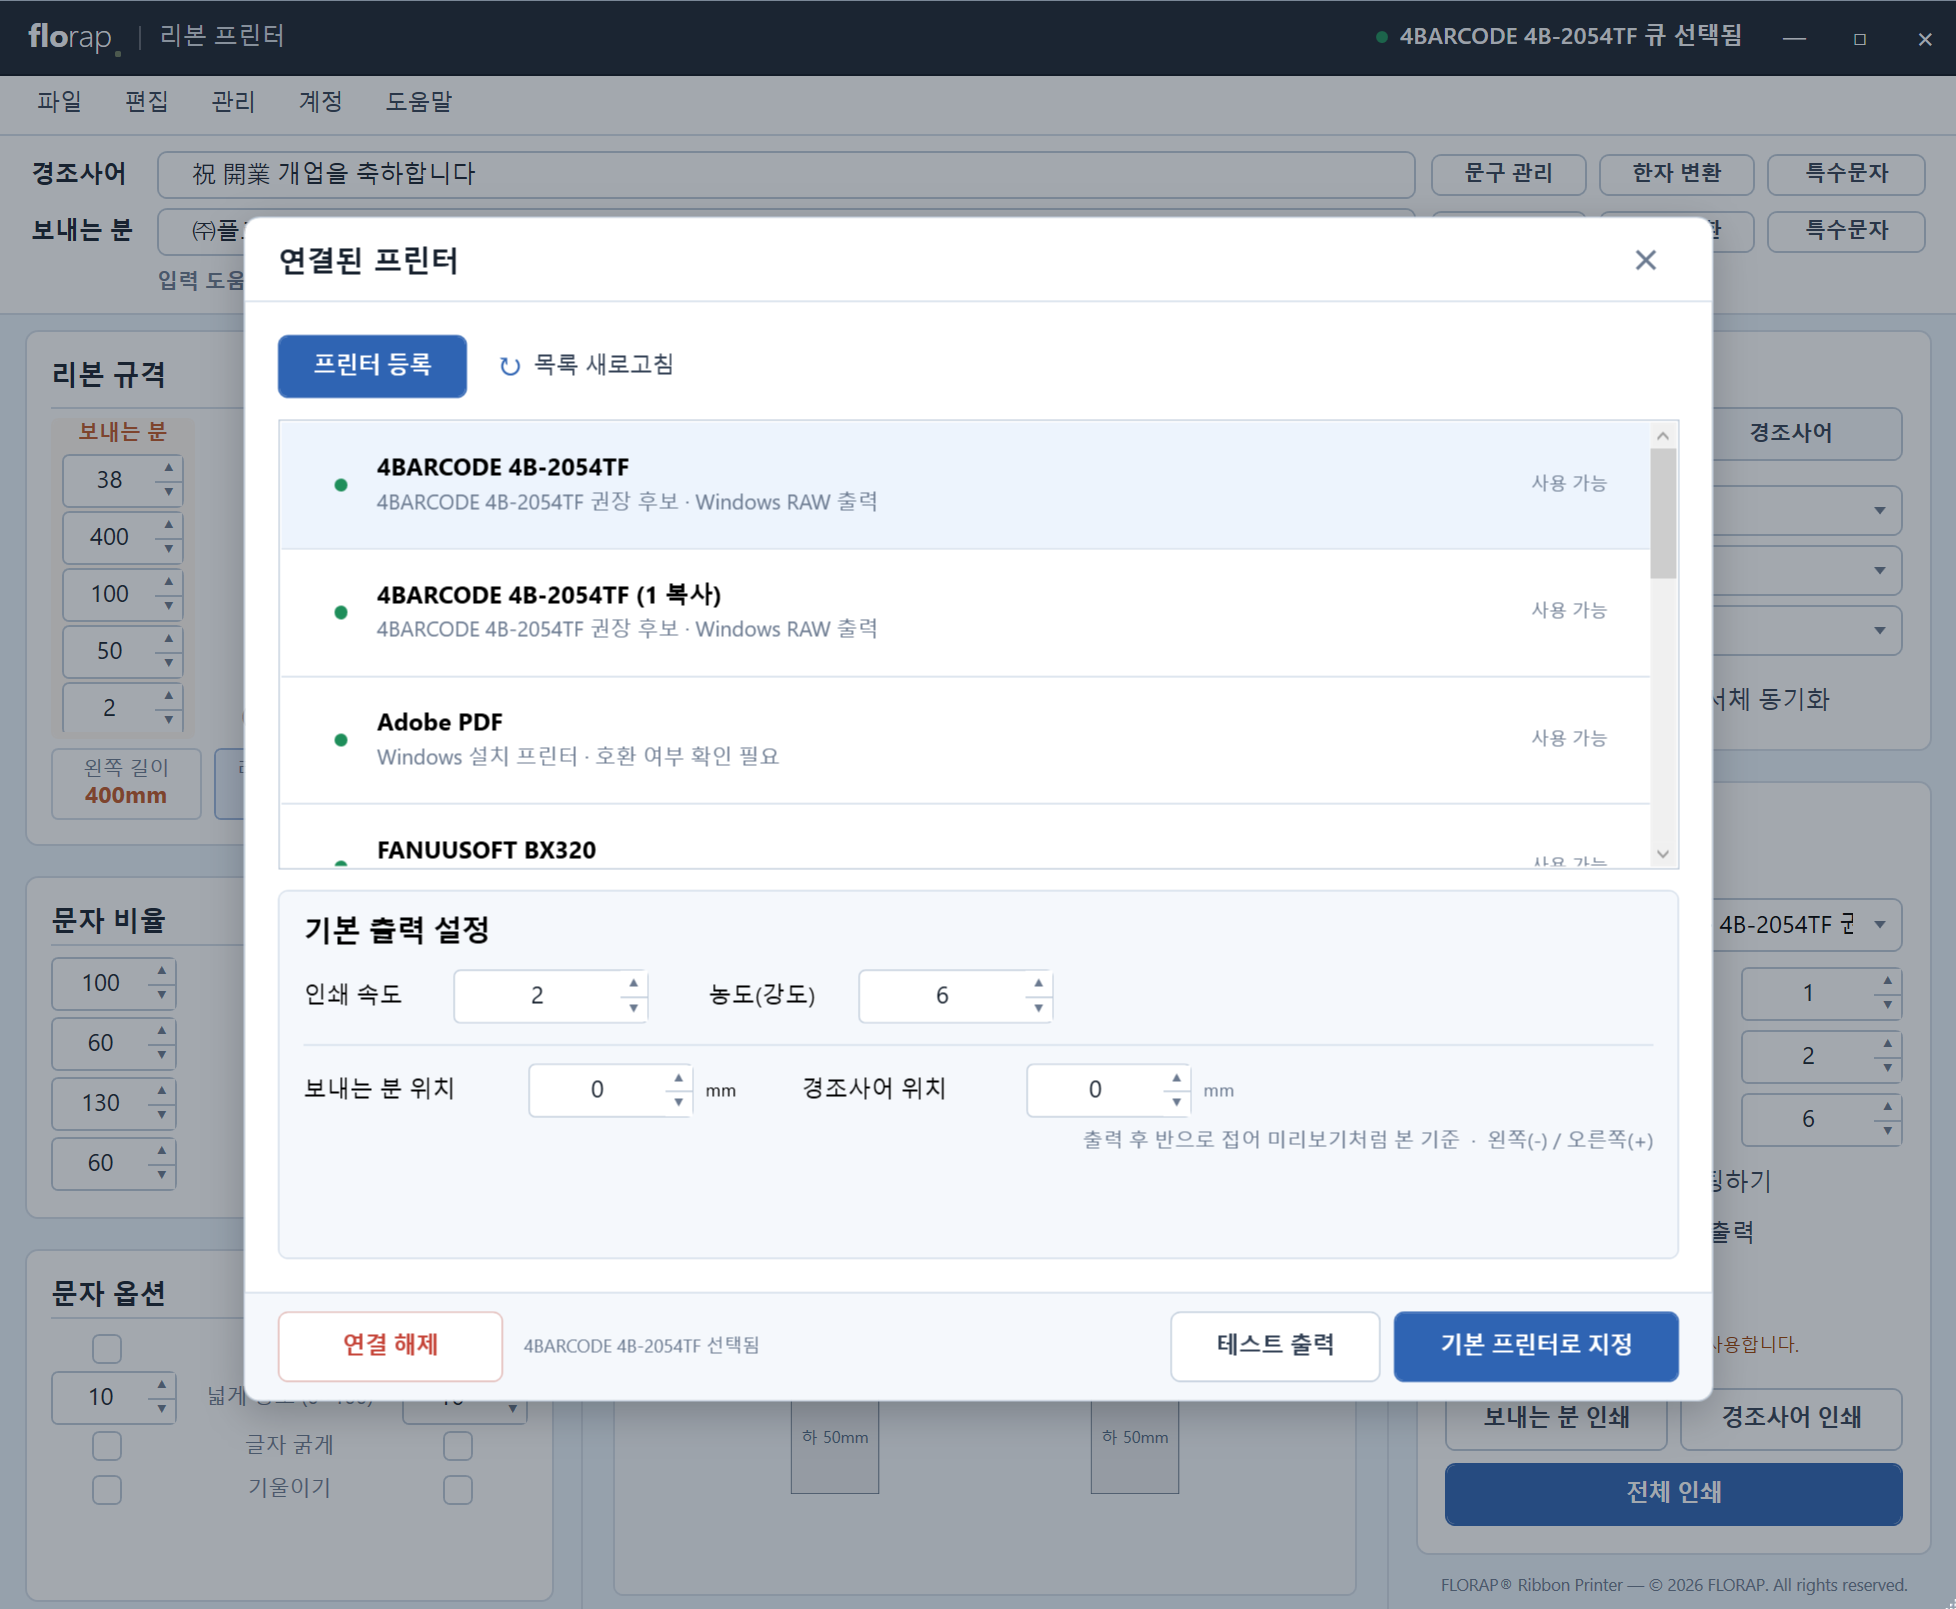
Task: Toggle 글자 굵게 right checkbox
Action: [x=458, y=1446]
